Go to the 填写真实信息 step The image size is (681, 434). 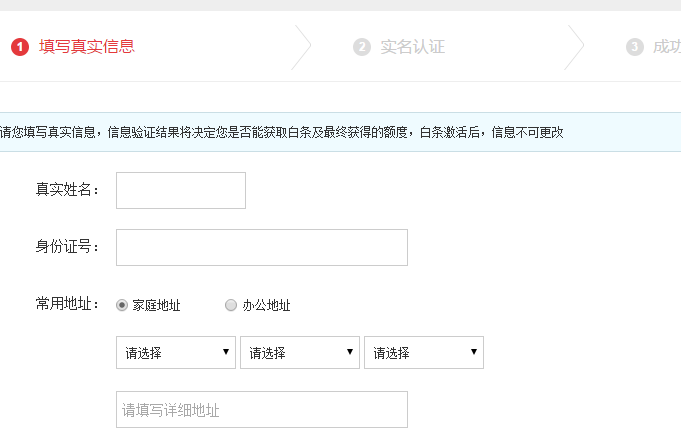[86, 46]
